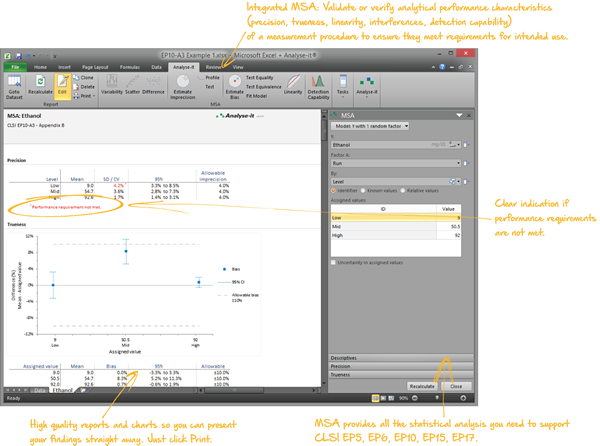Click the Delete report icon
Viewport: 600px width, 446px height.
84,87
